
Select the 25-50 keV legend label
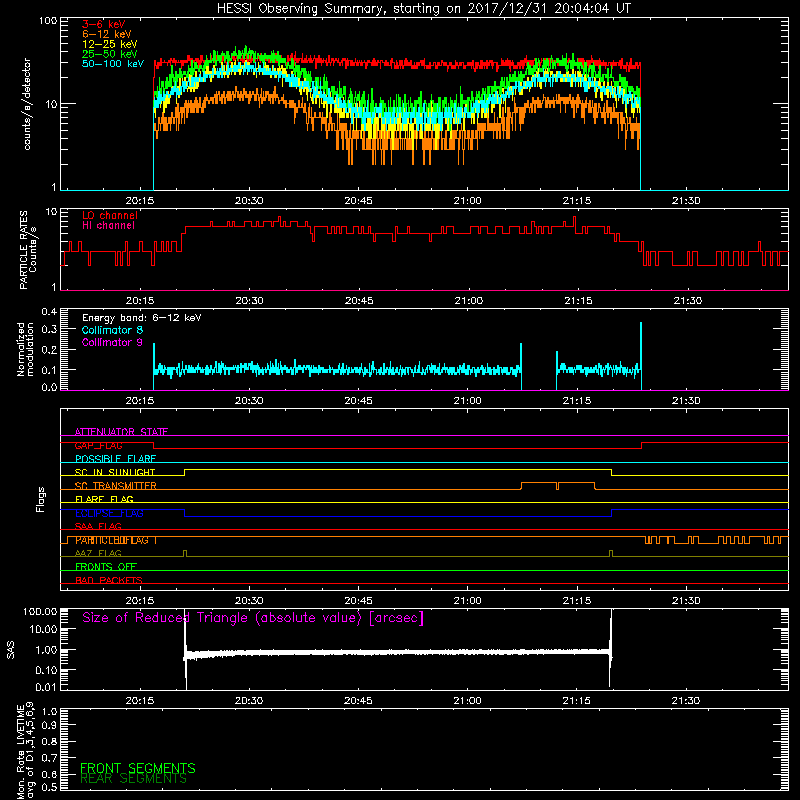(110, 54)
